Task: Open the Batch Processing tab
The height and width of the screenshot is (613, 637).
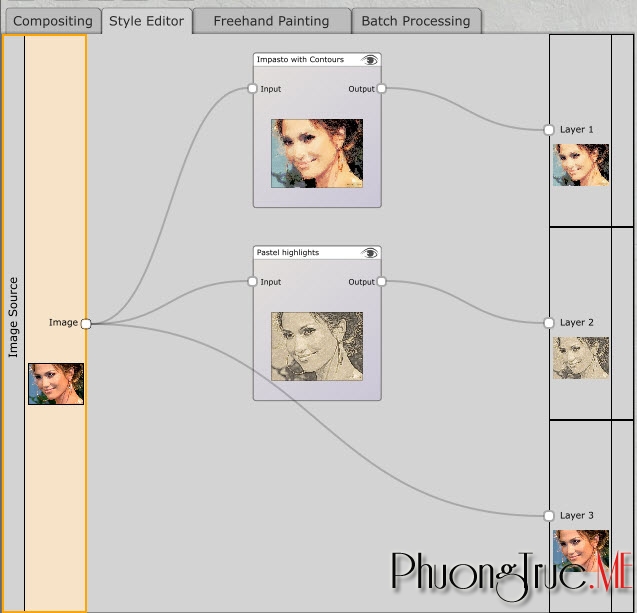Action: pyautogui.click(x=416, y=21)
